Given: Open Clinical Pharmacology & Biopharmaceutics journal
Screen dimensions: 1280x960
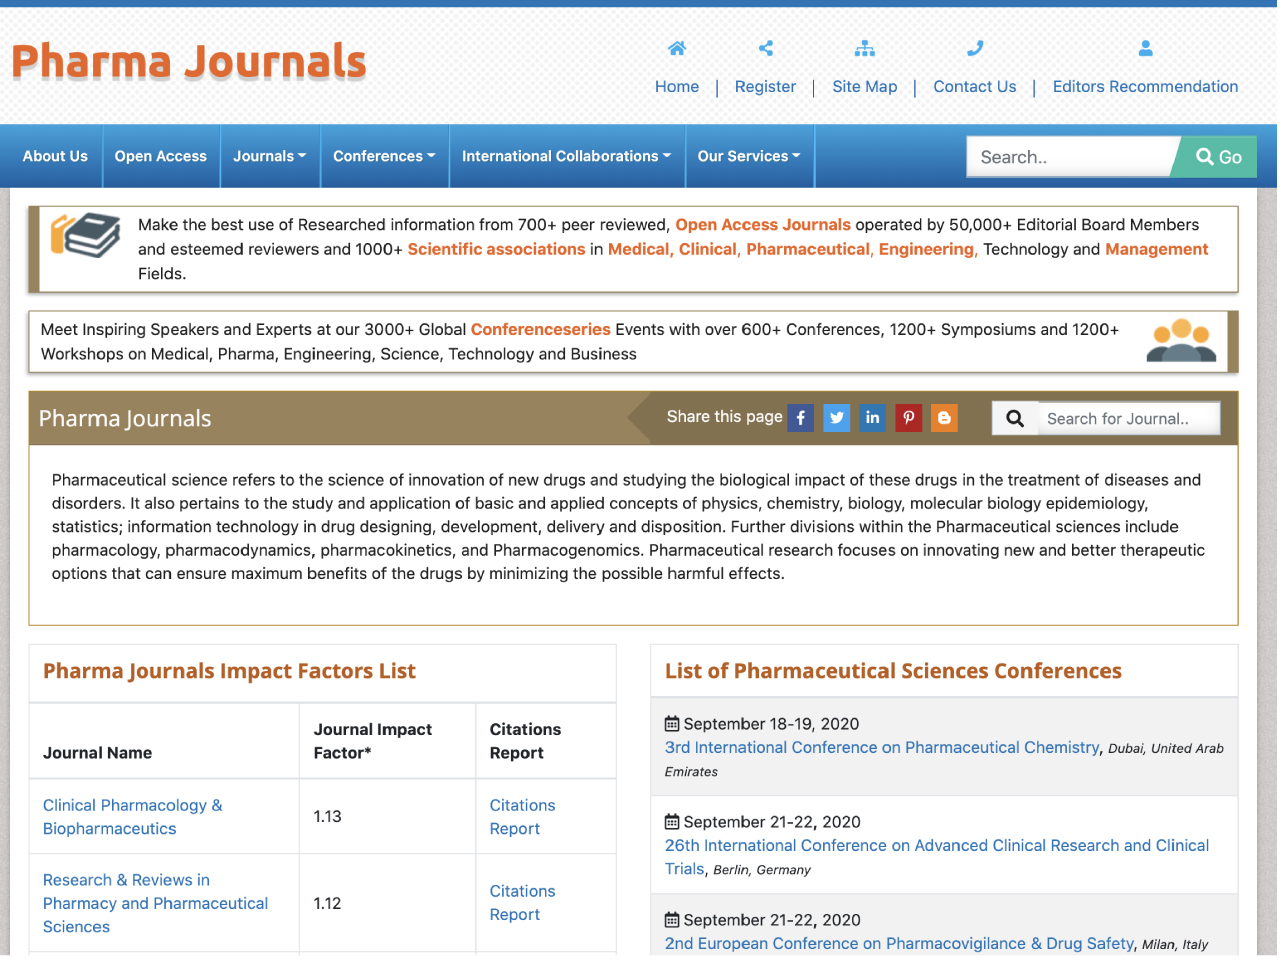Looking at the screenshot, I should (133, 817).
